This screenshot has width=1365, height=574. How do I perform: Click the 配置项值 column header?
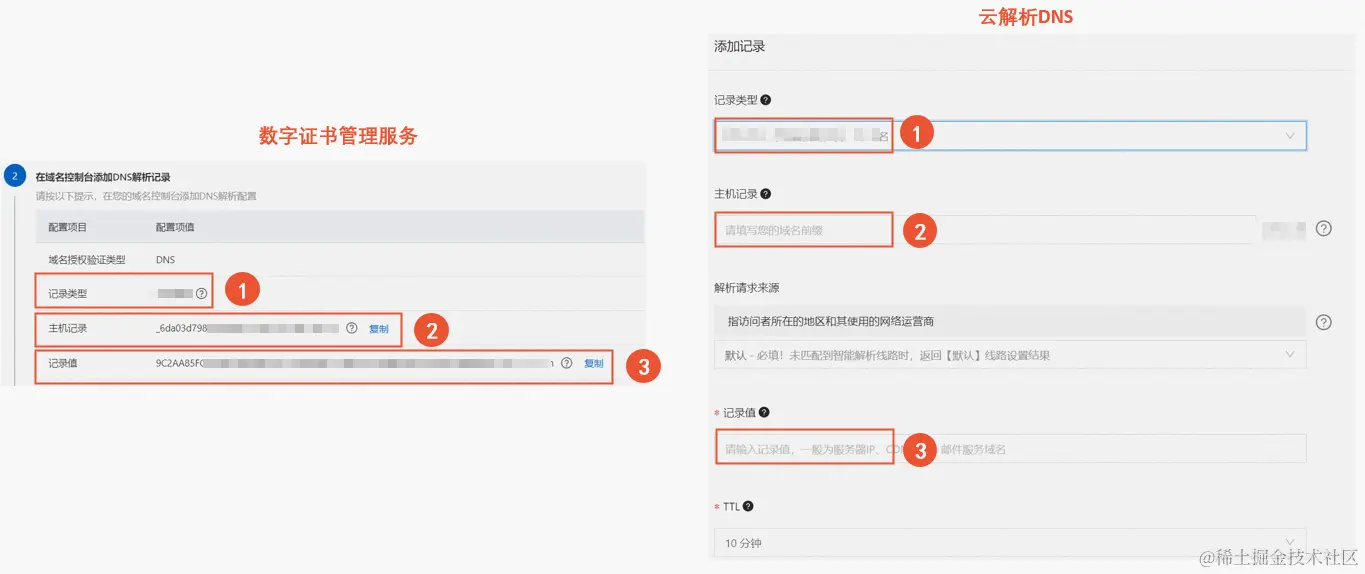coord(175,227)
